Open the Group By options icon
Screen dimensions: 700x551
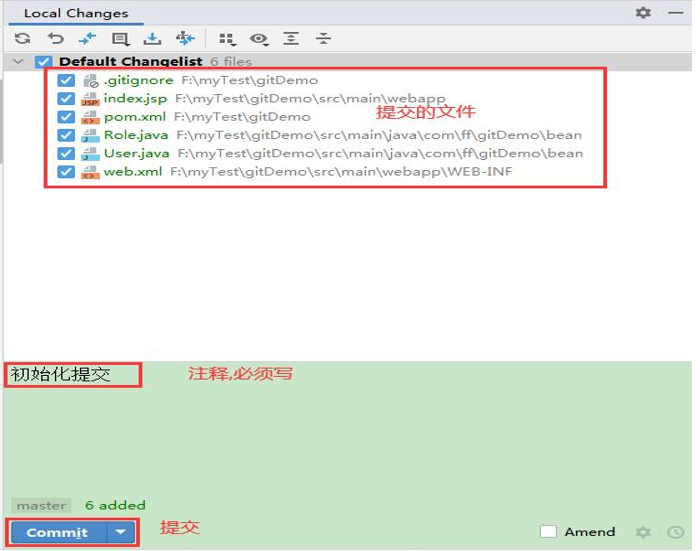point(227,39)
